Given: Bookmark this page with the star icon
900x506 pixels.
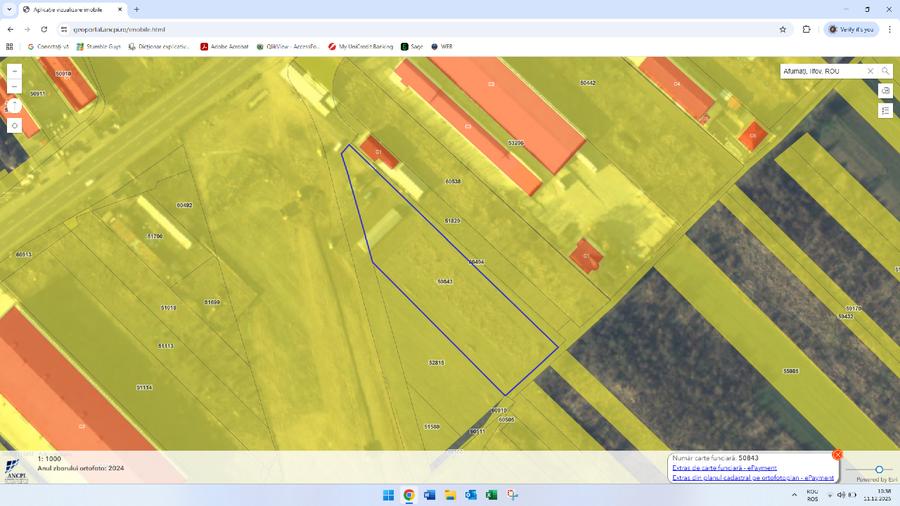Looking at the screenshot, I should [x=783, y=29].
